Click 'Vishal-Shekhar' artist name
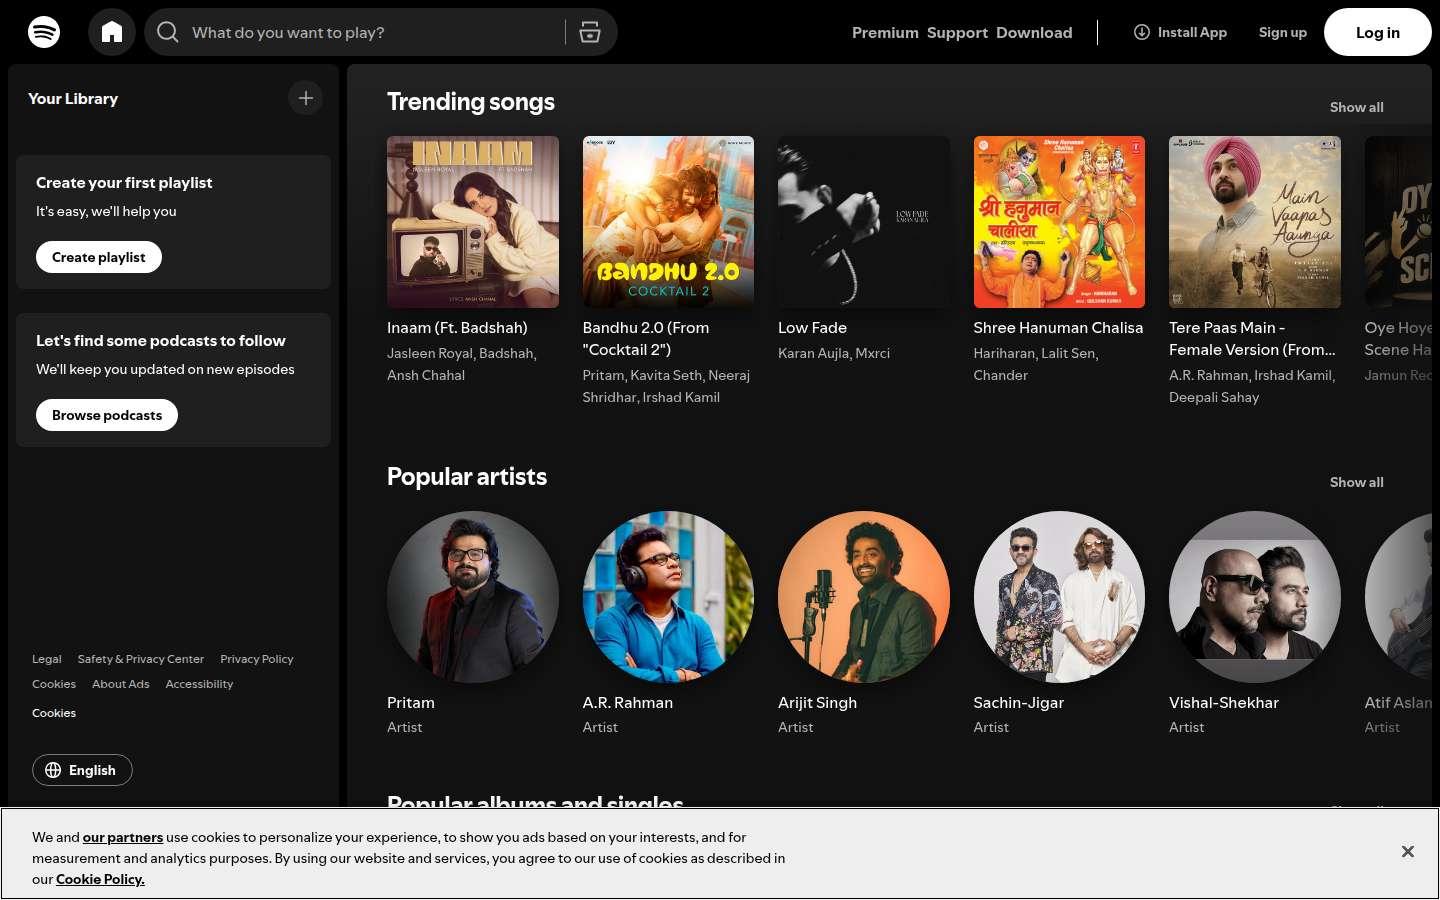This screenshot has height=900, width=1440. 1224,703
